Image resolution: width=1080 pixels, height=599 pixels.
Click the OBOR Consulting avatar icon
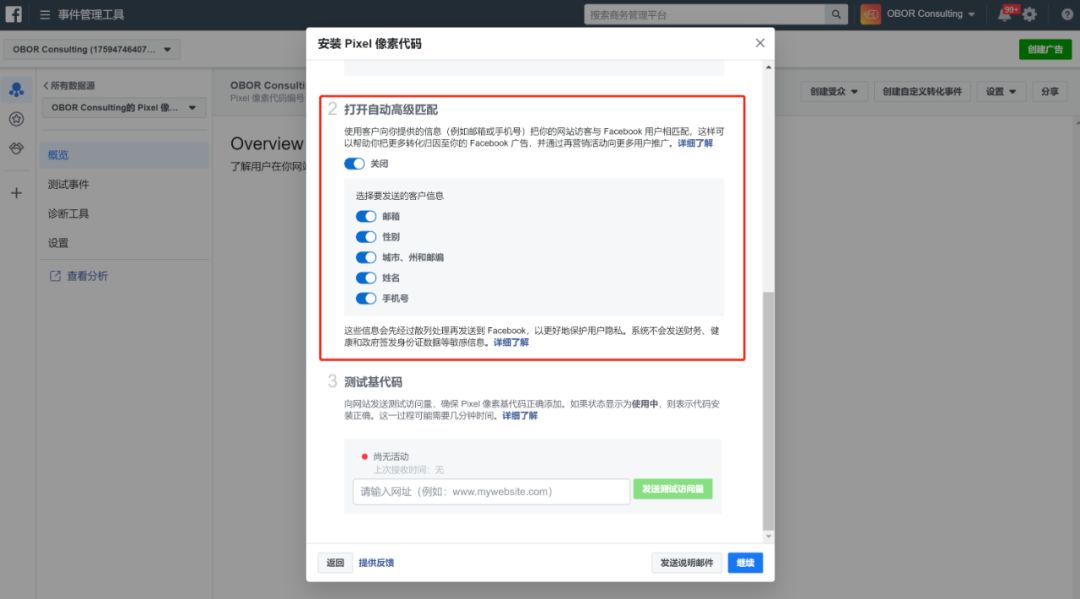871,14
